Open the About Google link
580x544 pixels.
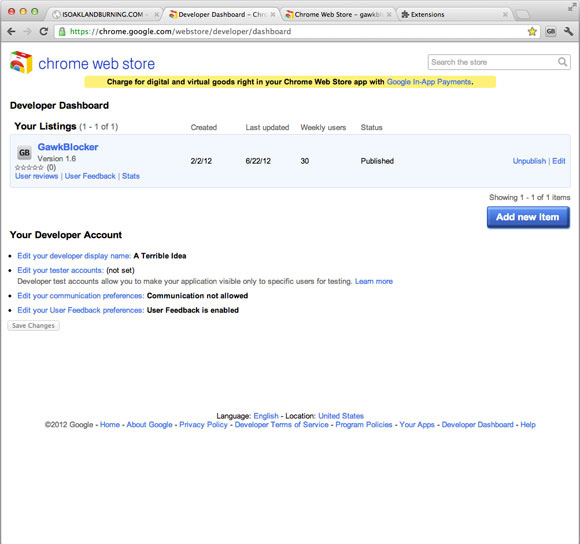click(149, 425)
